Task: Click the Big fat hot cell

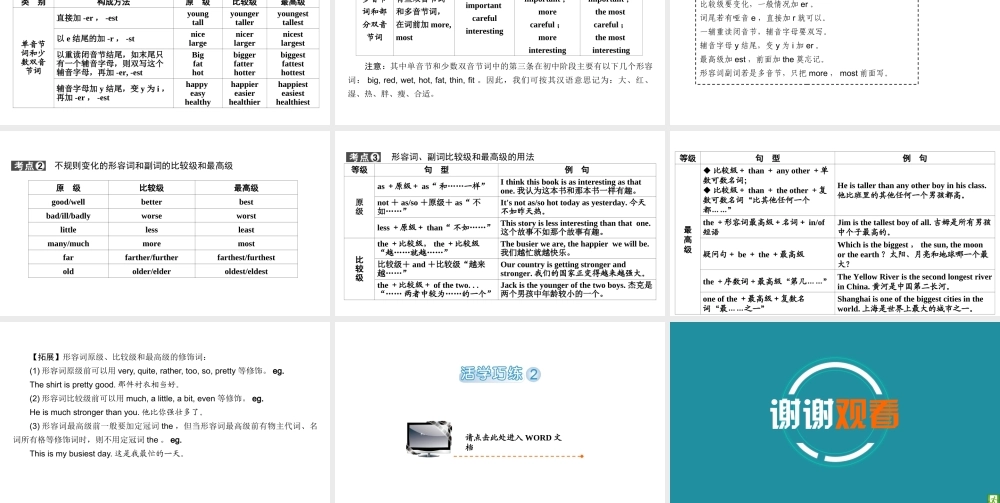Action: [198, 64]
